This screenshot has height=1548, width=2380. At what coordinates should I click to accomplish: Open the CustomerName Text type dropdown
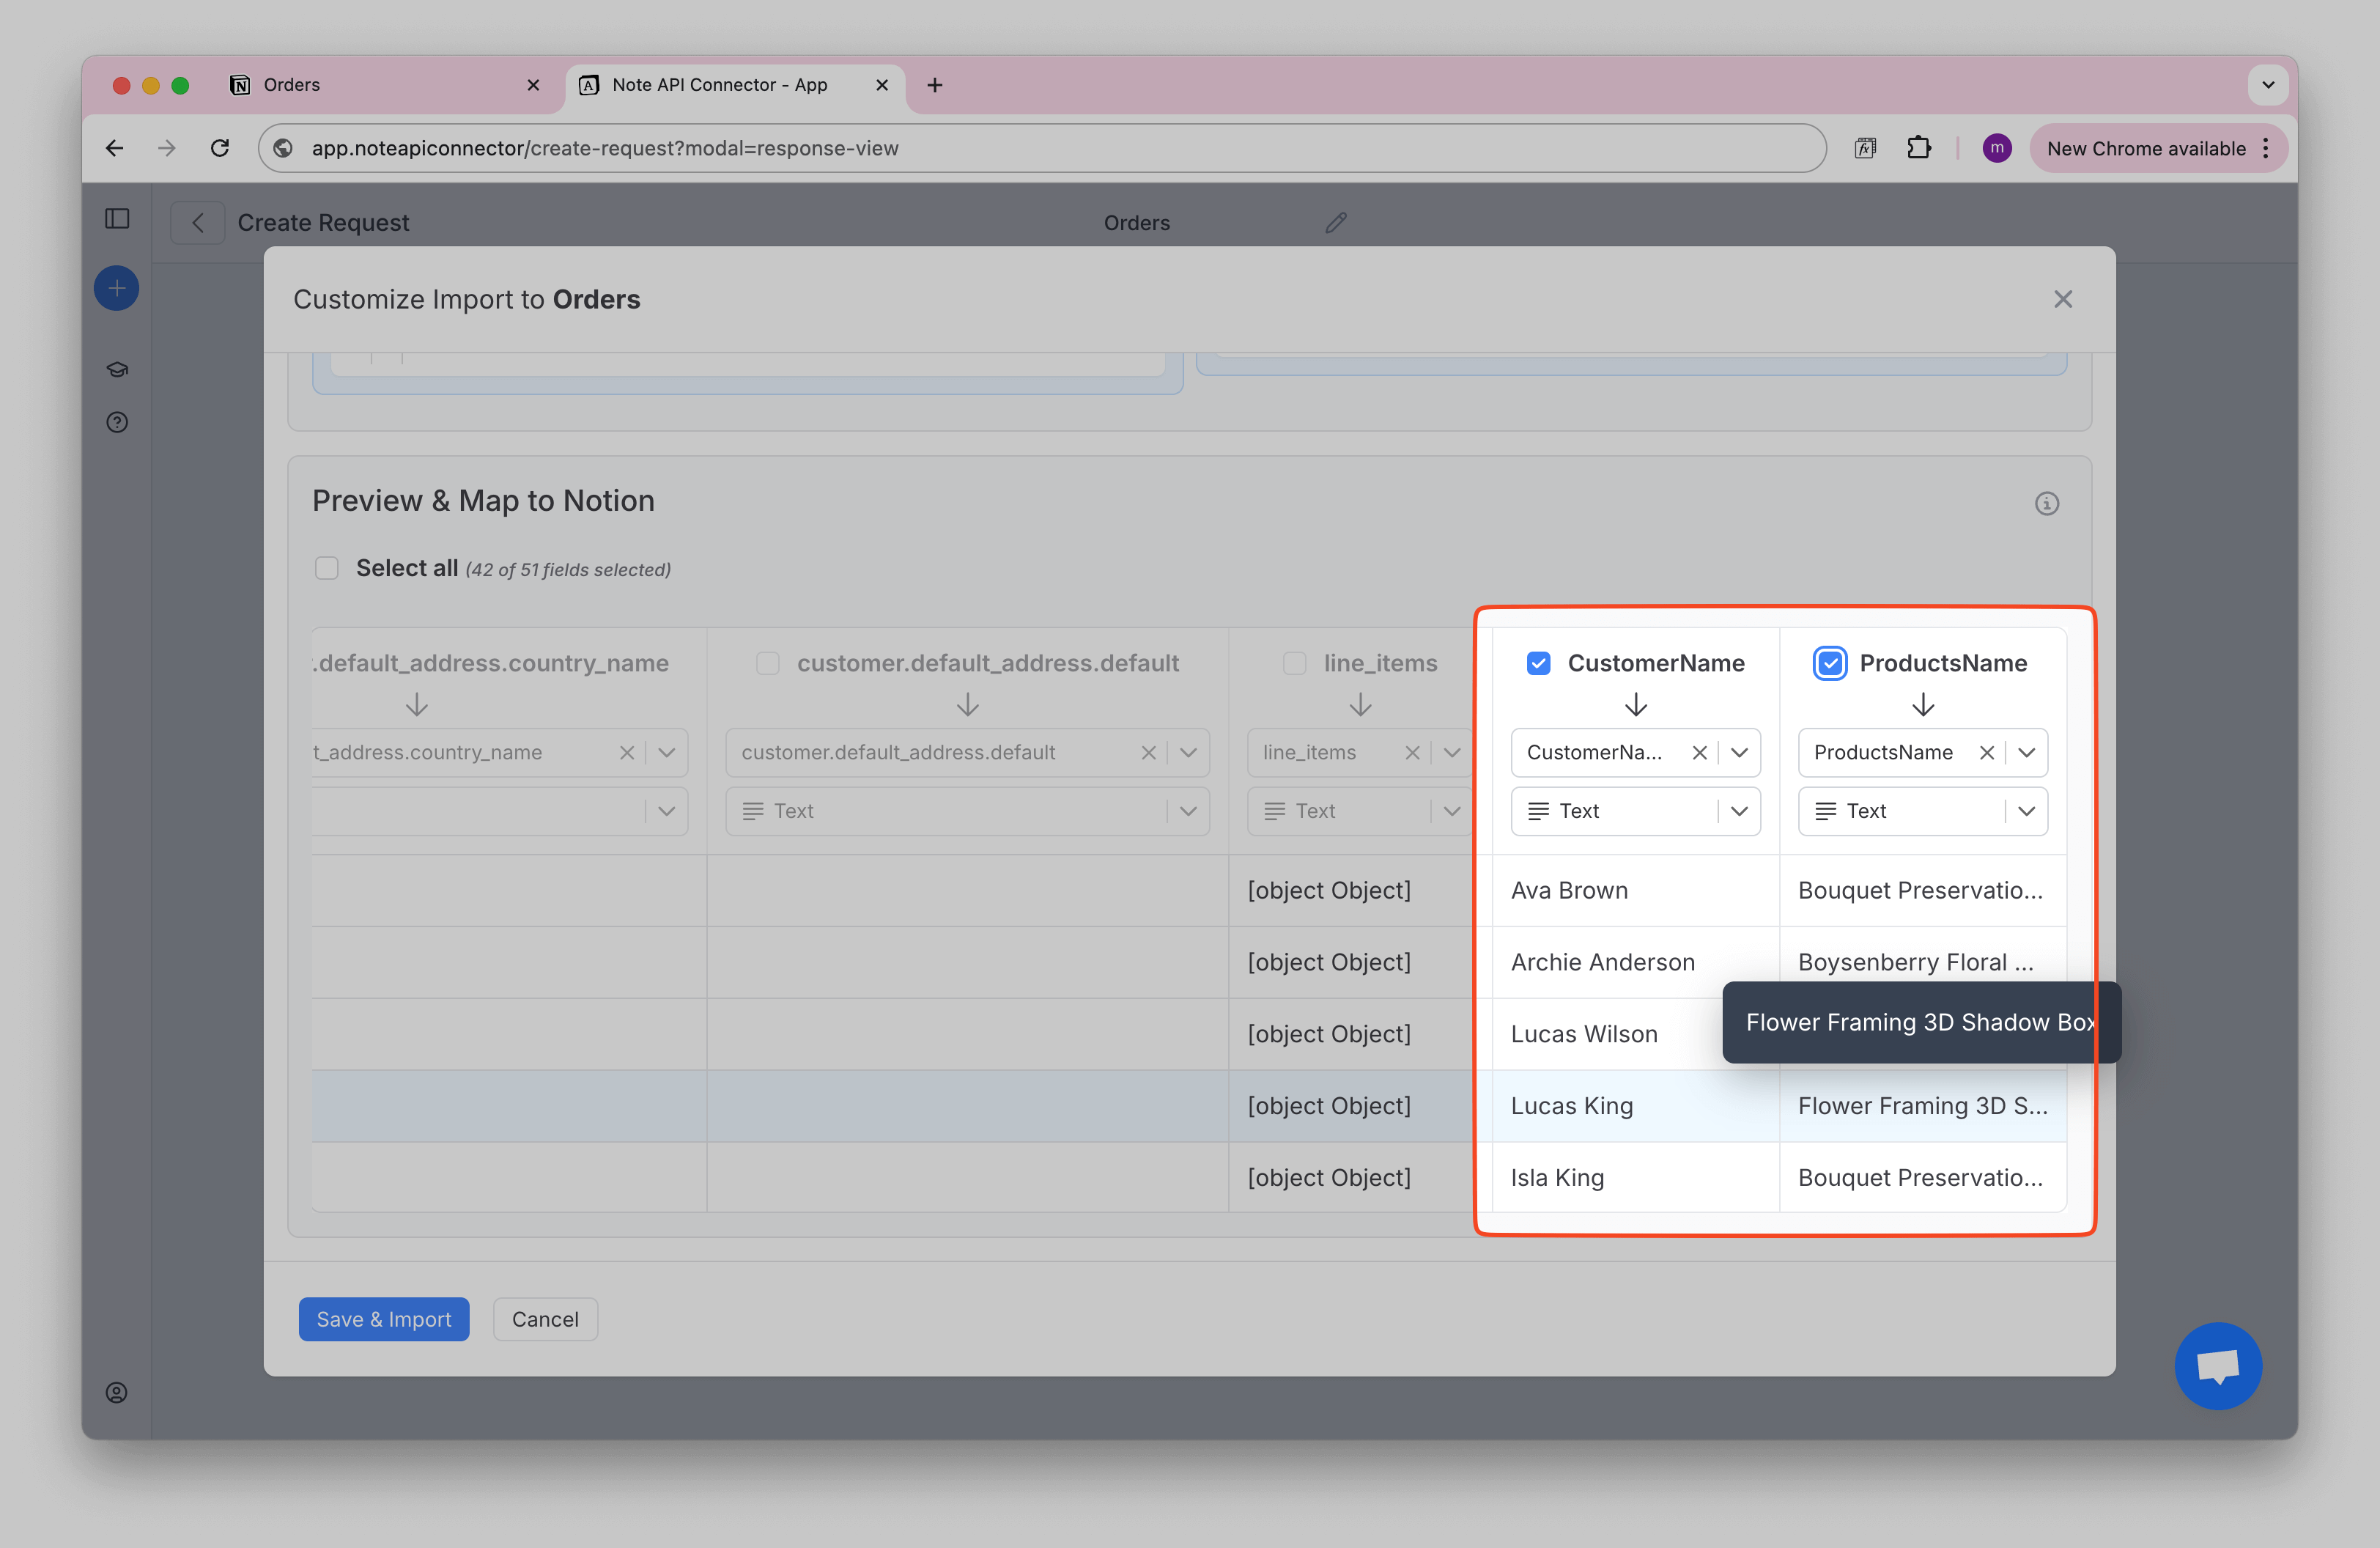point(1738,811)
